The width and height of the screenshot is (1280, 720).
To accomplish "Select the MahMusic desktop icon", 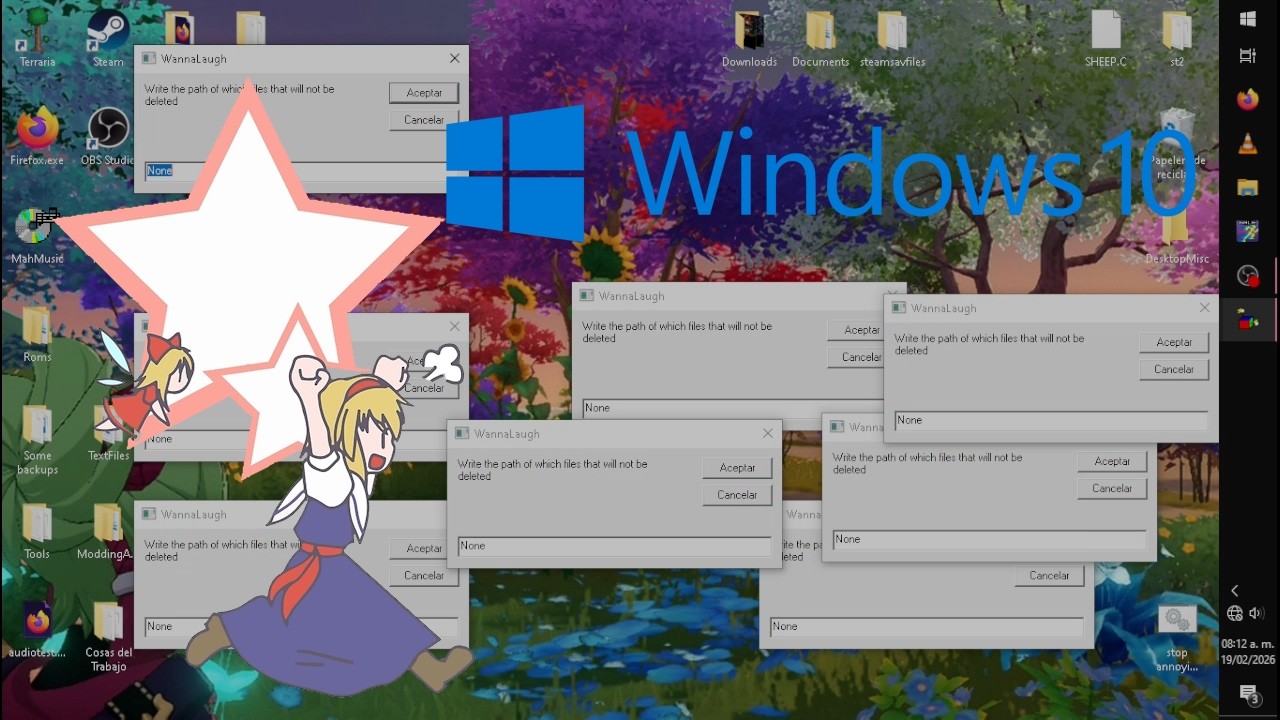I will (x=37, y=235).
